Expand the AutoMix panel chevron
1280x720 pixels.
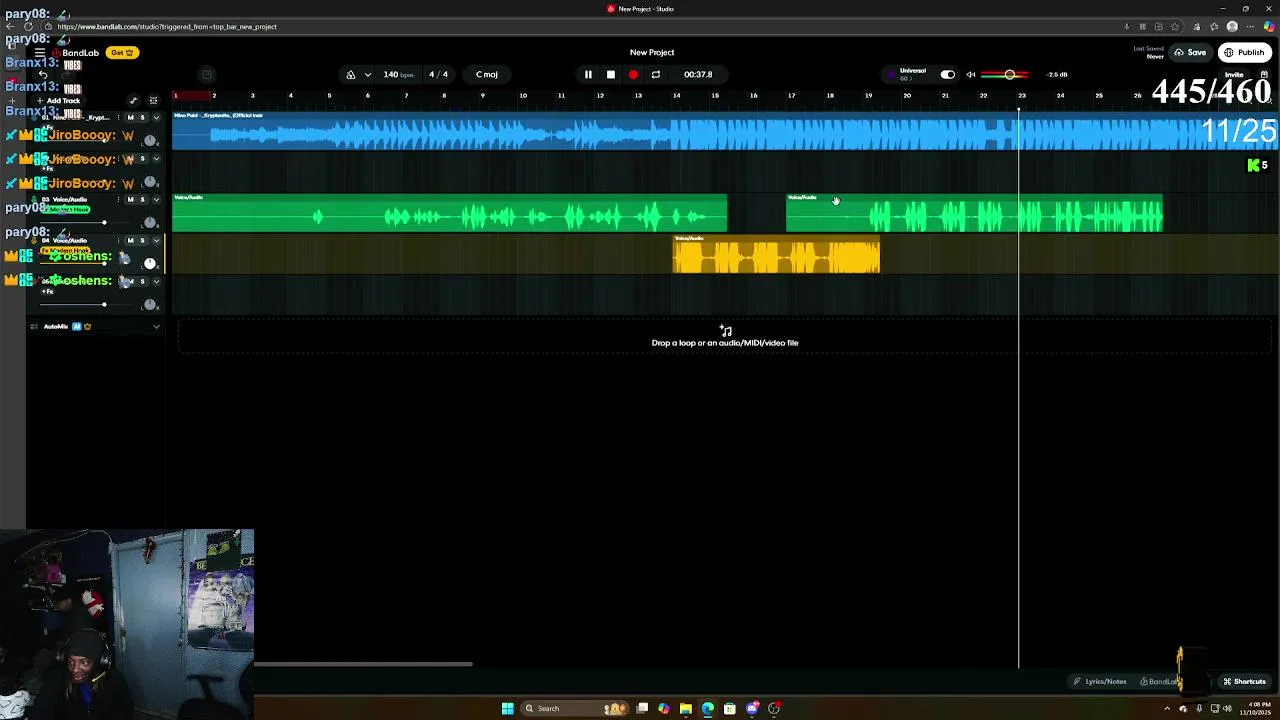(x=156, y=327)
